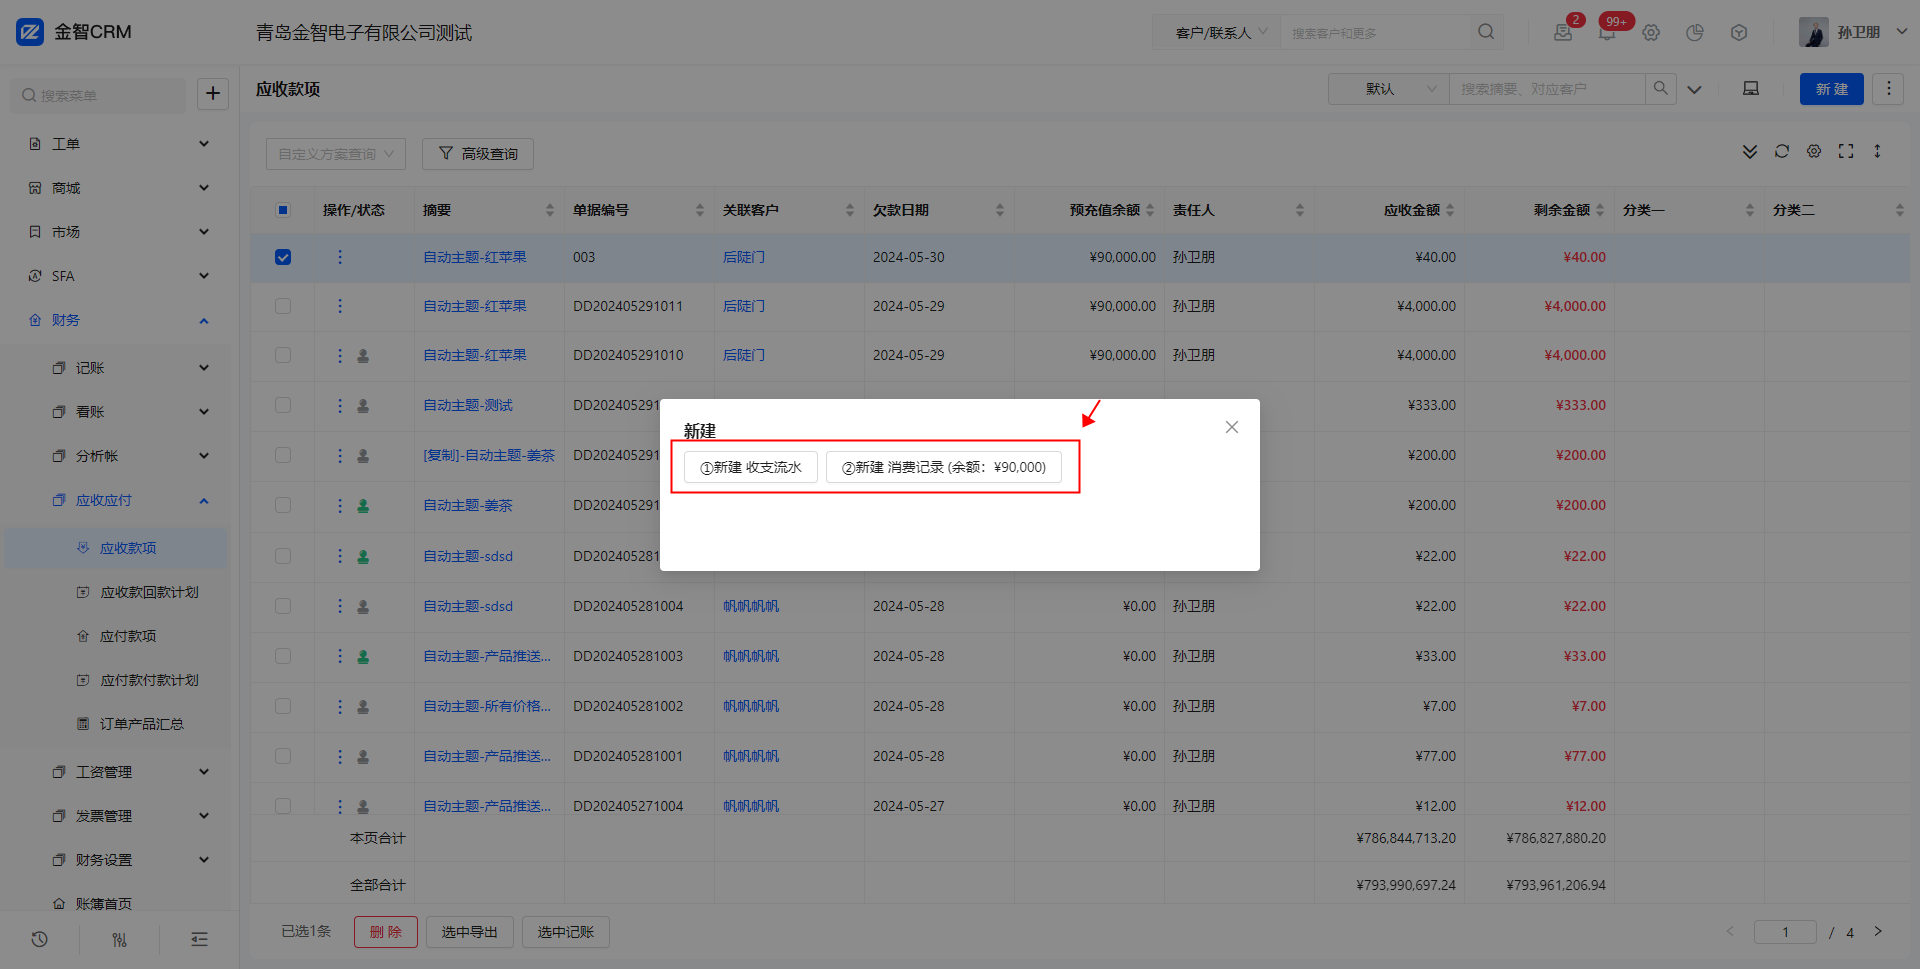Image resolution: width=1920 pixels, height=969 pixels.
Task: Open the more options menu beside 新建
Action: [x=1888, y=88]
